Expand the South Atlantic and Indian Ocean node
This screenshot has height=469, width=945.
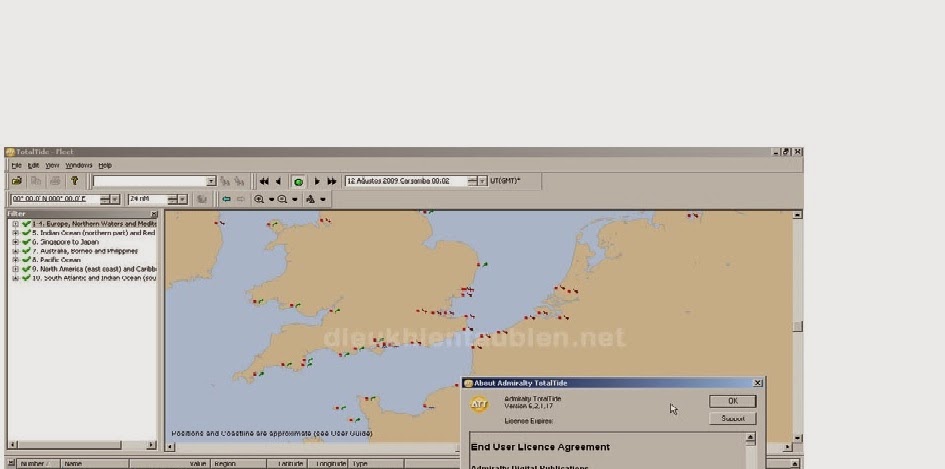pos(15,278)
